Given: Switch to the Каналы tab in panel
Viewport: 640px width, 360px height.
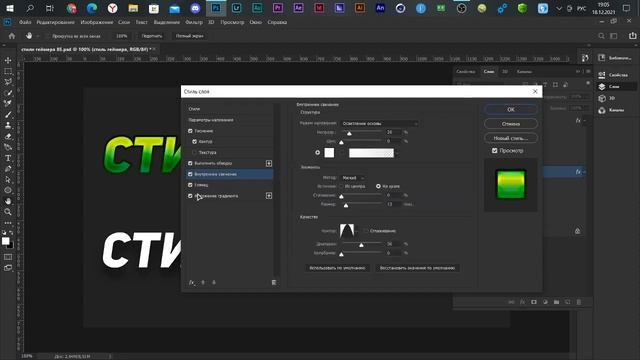Looking at the screenshot, I should click(x=524, y=71).
